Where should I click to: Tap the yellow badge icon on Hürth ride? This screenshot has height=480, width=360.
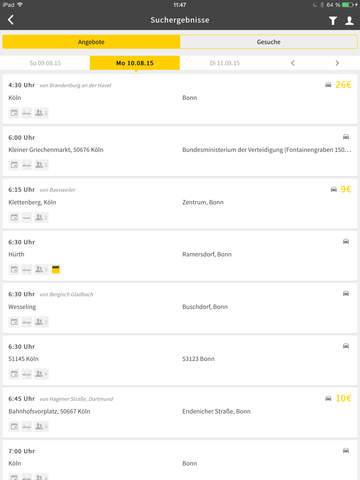tap(56, 269)
